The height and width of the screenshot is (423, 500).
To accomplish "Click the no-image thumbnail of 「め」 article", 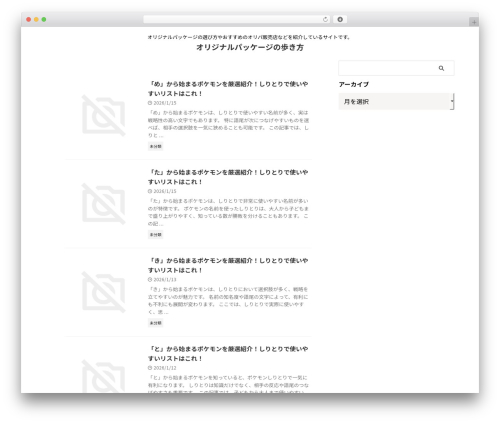I will point(104,115).
